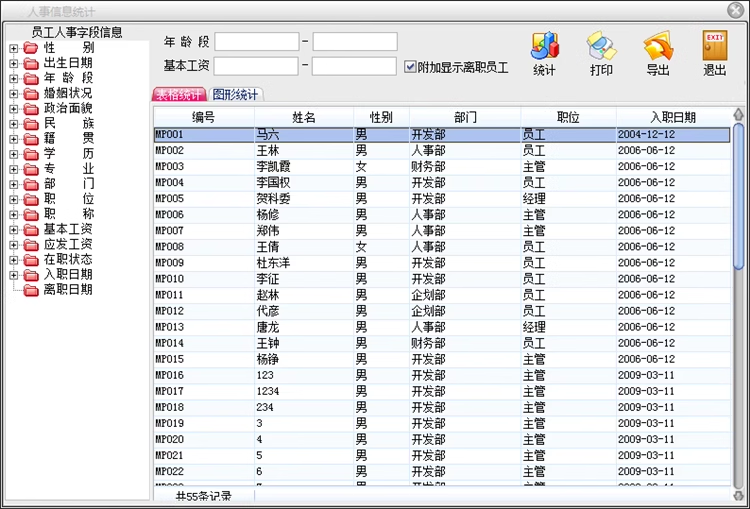Select the 职位 folder icon in tree

(x=31, y=199)
